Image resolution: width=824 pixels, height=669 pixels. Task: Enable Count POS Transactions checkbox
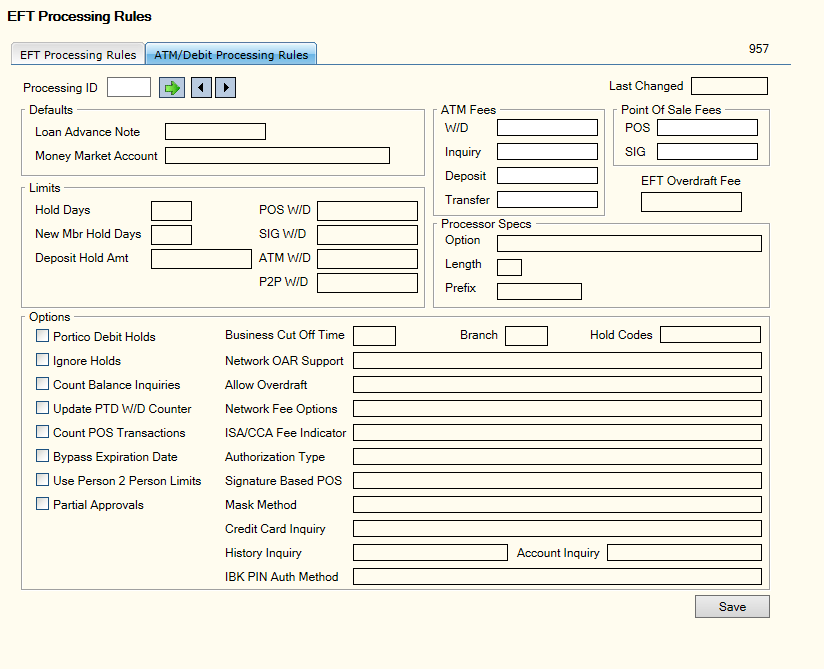point(43,432)
